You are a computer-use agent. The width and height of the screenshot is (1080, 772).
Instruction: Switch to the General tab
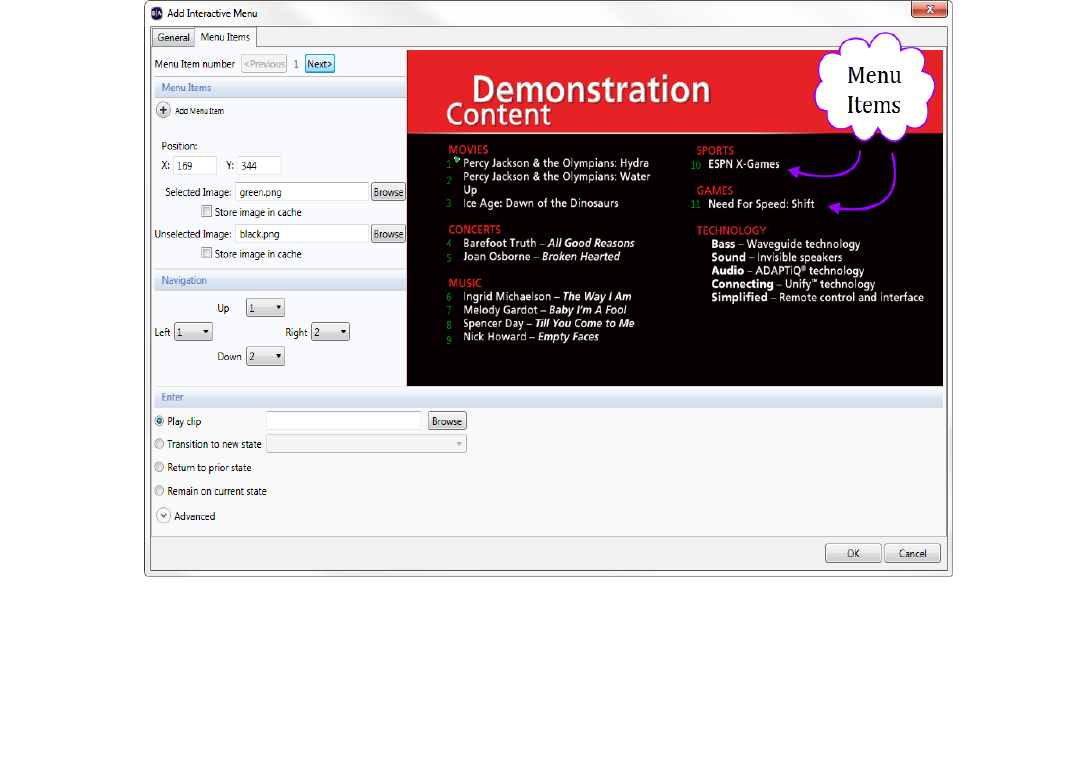(173, 37)
